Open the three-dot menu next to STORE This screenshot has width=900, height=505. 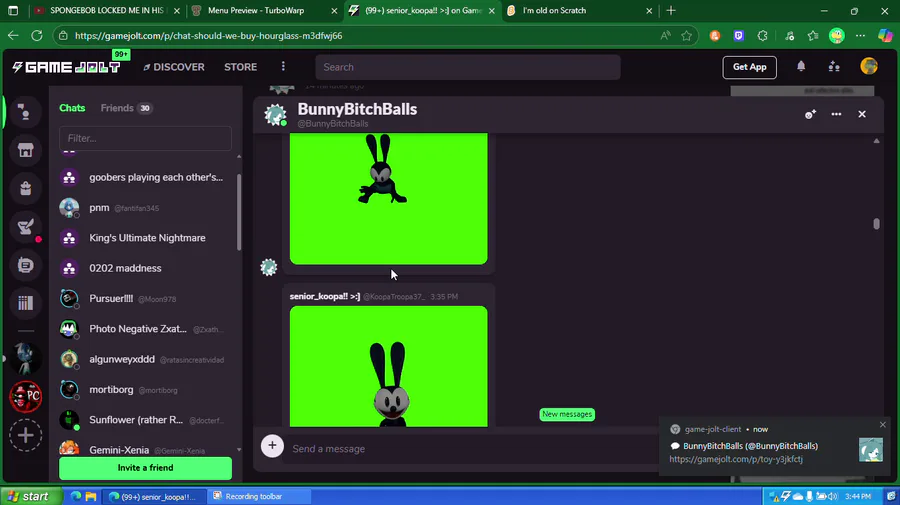click(x=283, y=67)
